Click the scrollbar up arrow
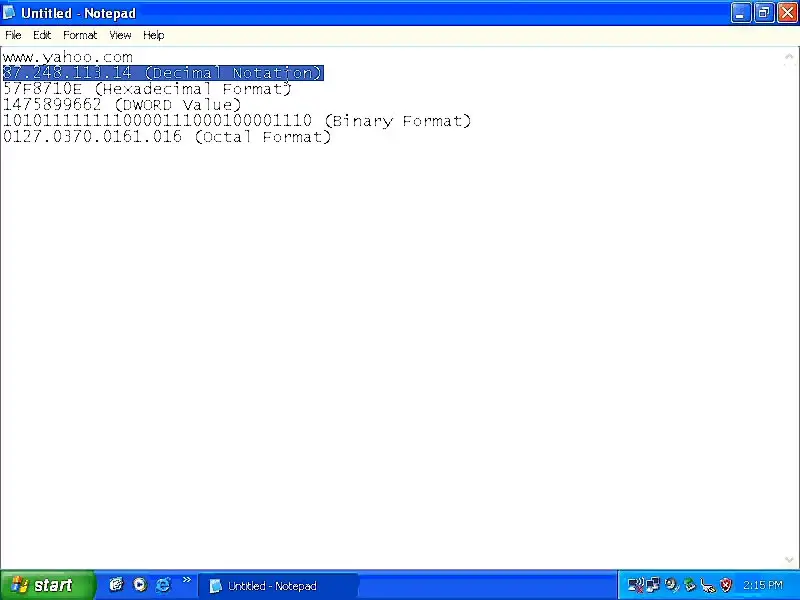The width and height of the screenshot is (800, 600). 789,57
